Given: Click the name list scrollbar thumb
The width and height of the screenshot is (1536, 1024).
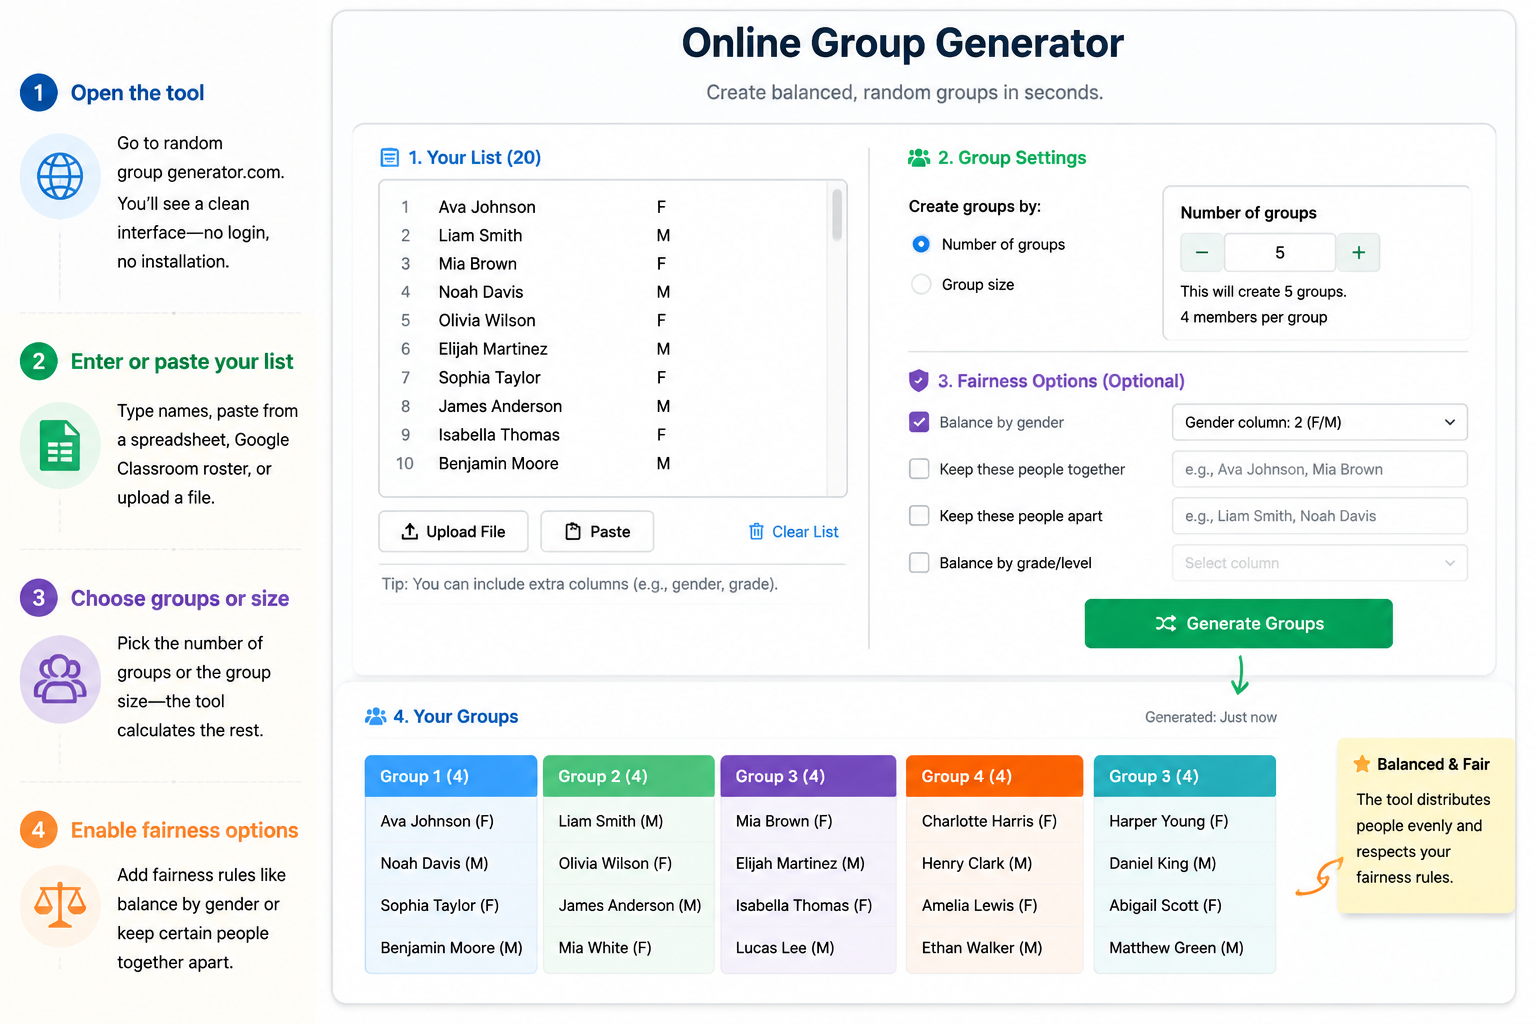Looking at the screenshot, I should [837, 214].
